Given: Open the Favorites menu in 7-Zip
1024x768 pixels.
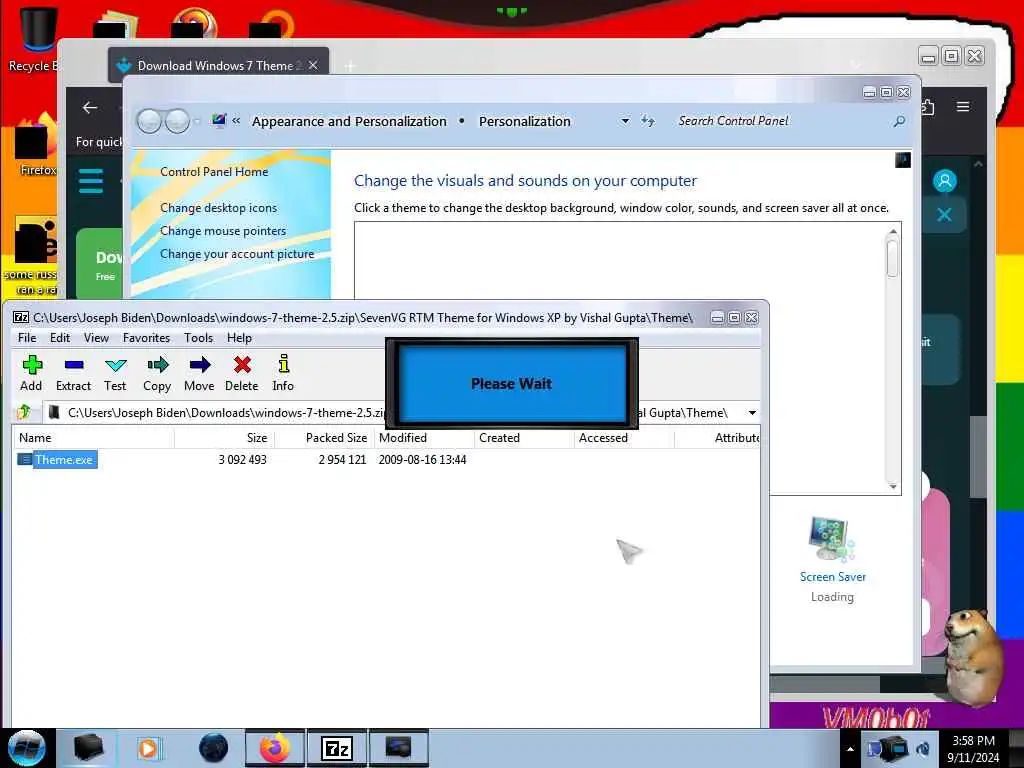Looking at the screenshot, I should coord(146,338).
